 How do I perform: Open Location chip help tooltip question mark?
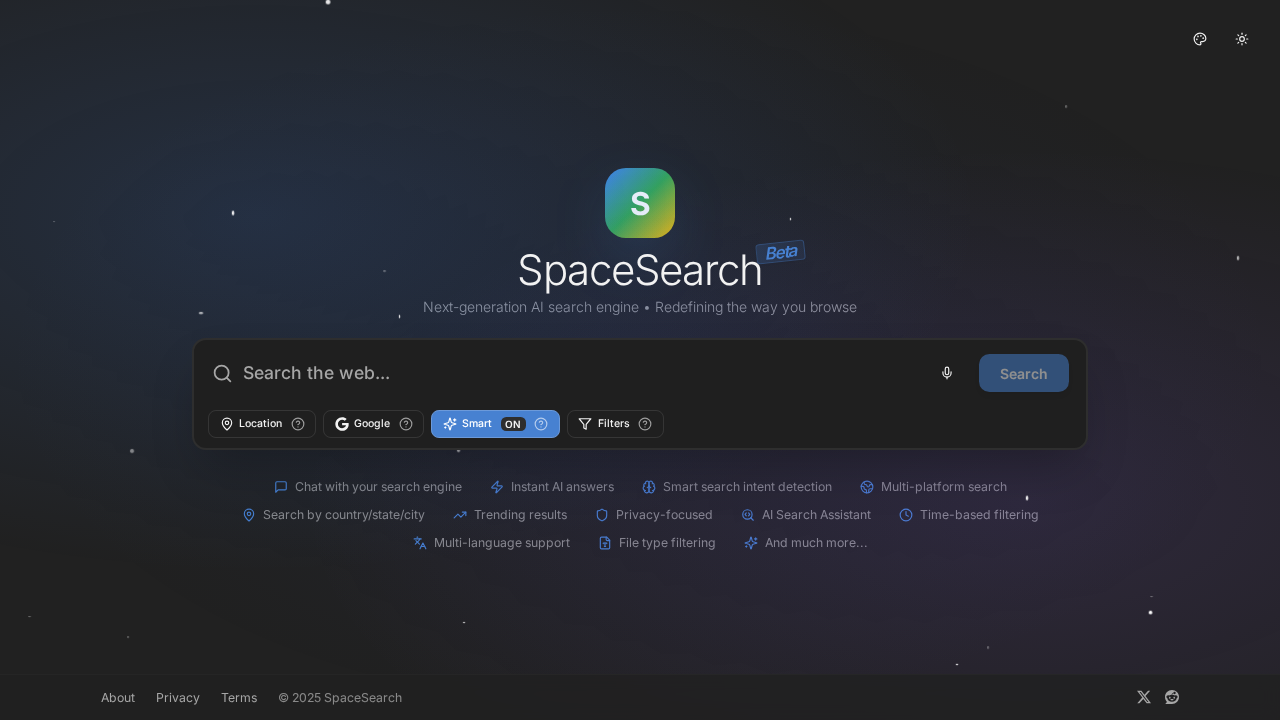click(298, 424)
